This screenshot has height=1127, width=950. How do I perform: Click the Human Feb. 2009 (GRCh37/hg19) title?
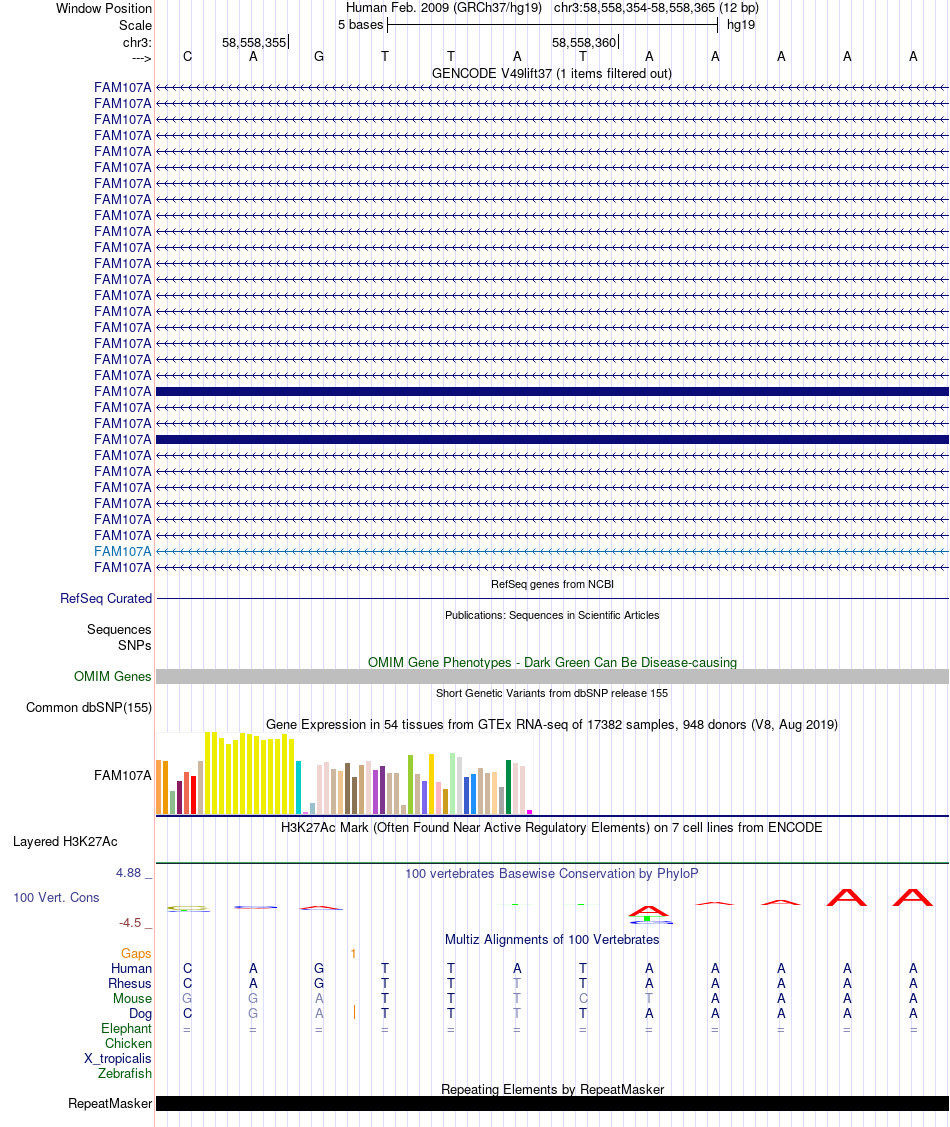[443, 8]
